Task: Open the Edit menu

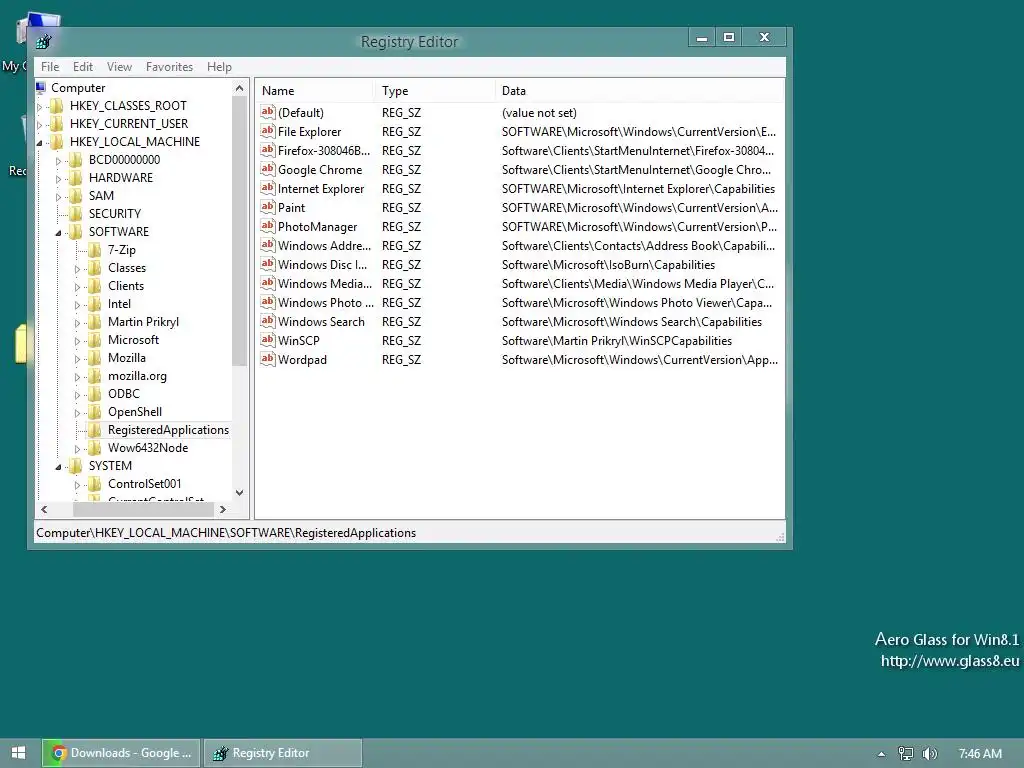Action: click(x=83, y=67)
